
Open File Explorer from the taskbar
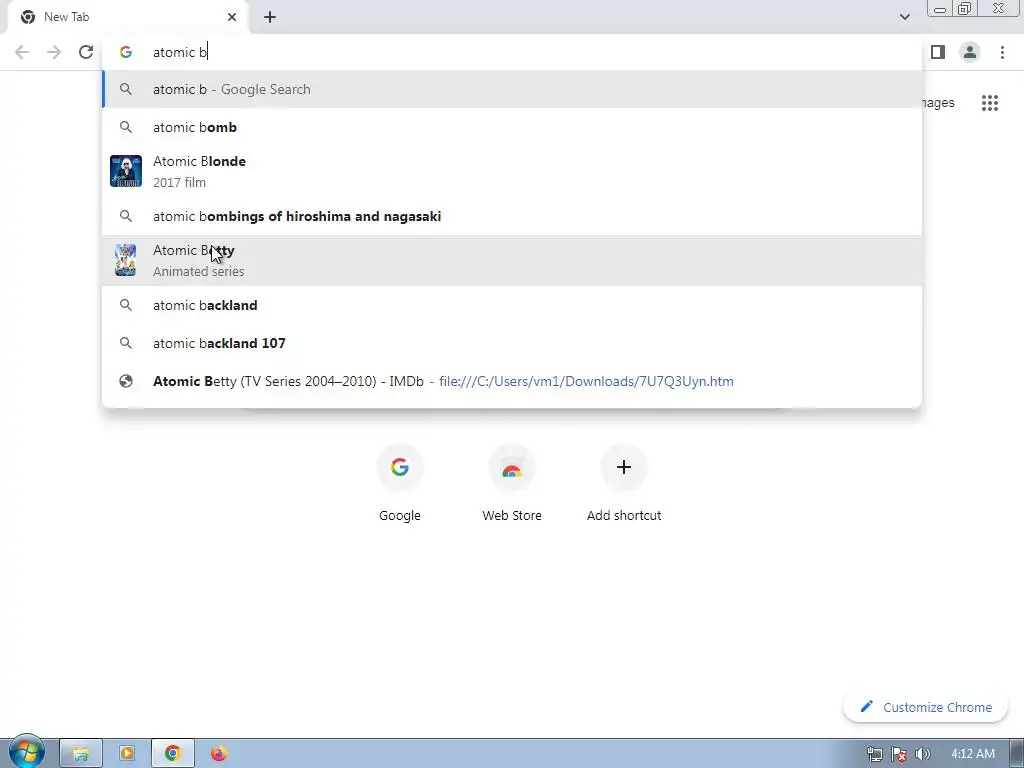point(81,754)
